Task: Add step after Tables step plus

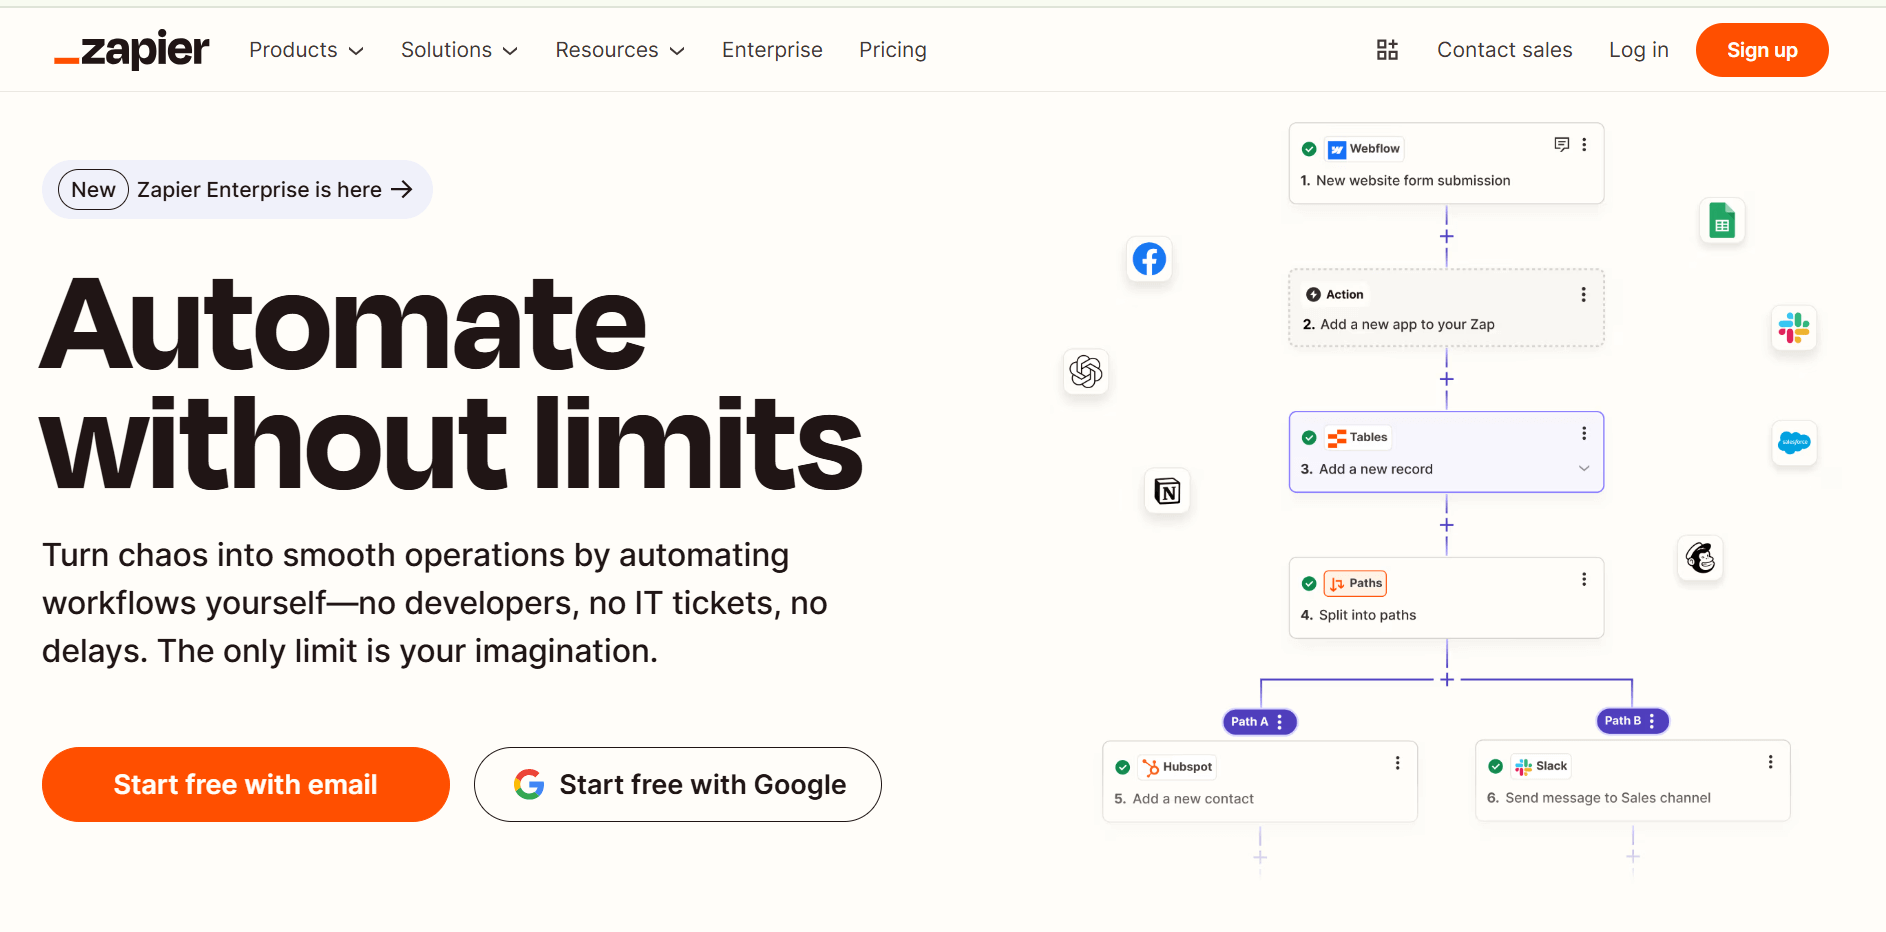Action: (1446, 525)
